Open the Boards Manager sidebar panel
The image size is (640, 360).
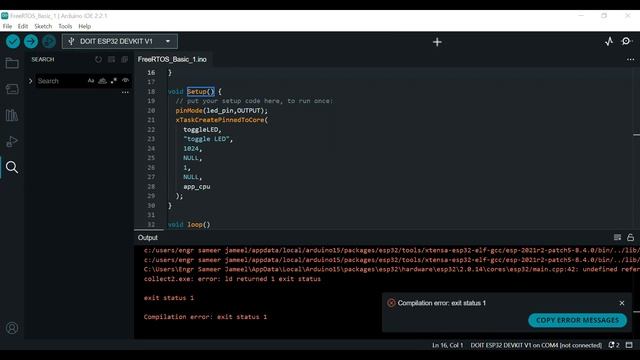tap(12, 89)
